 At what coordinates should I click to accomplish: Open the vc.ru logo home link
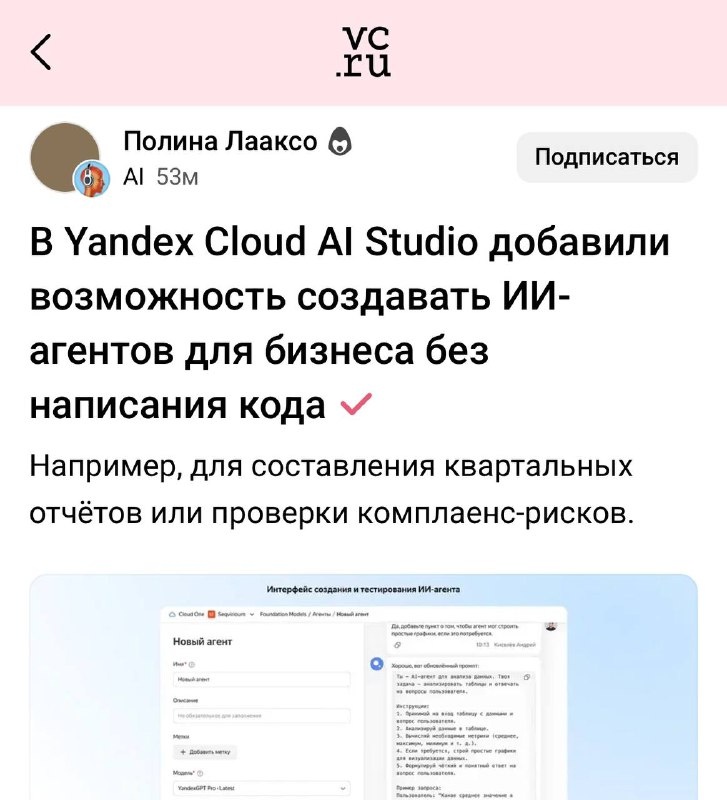coord(363,52)
